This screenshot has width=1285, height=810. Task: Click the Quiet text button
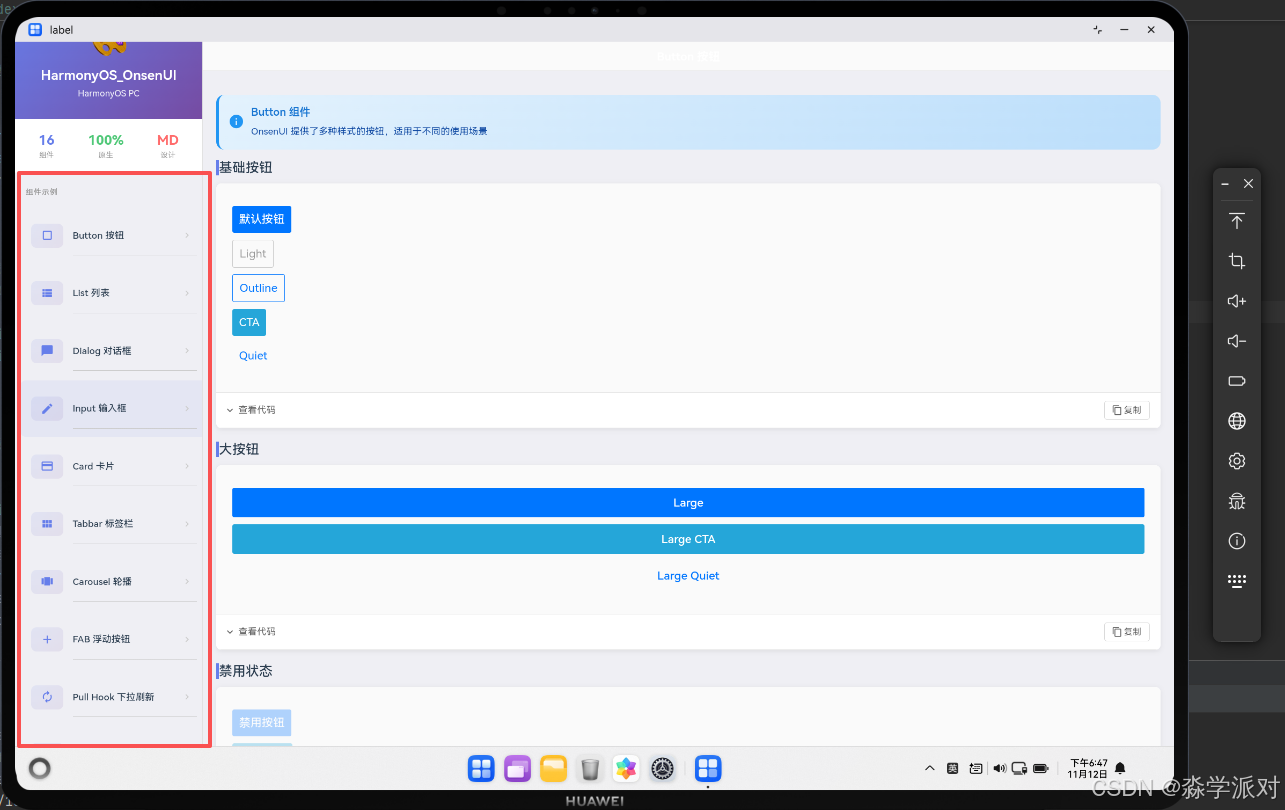click(253, 356)
